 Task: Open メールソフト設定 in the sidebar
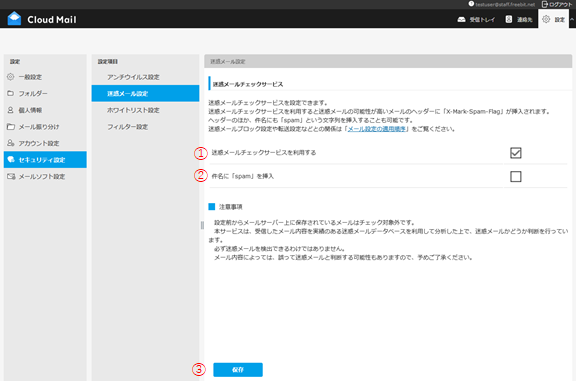coord(45,176)
